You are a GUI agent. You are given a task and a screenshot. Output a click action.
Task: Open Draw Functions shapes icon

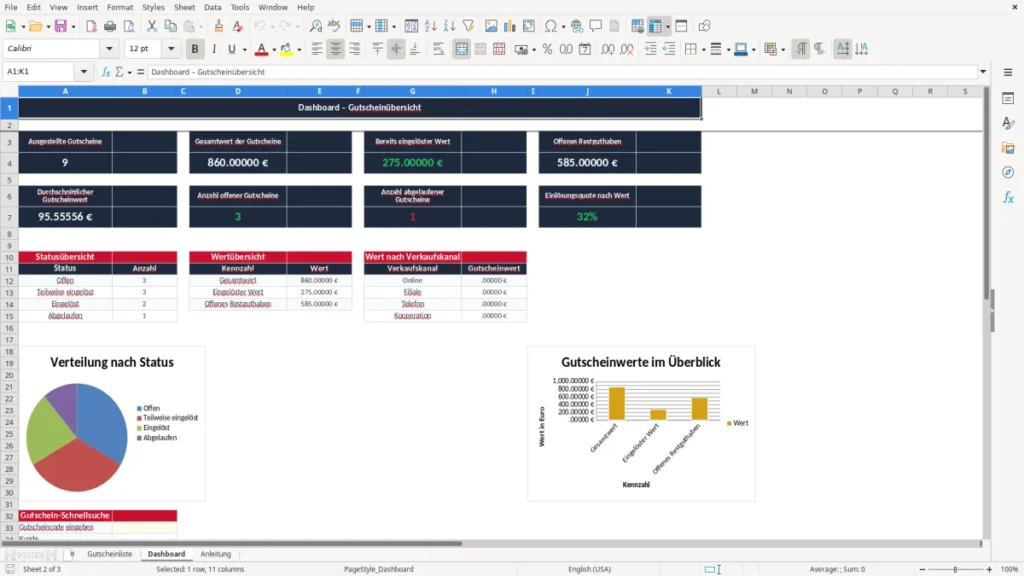[x=704, y=26]
